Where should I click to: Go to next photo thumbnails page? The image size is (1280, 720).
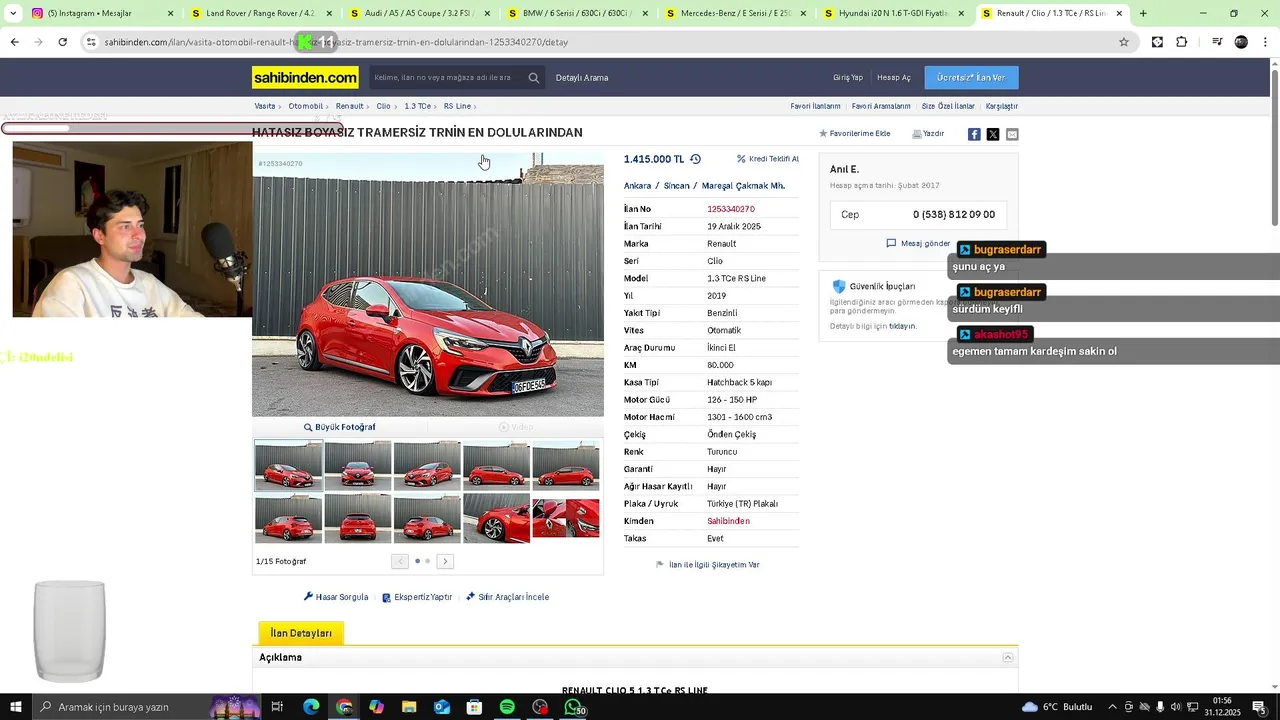(445, 561)
